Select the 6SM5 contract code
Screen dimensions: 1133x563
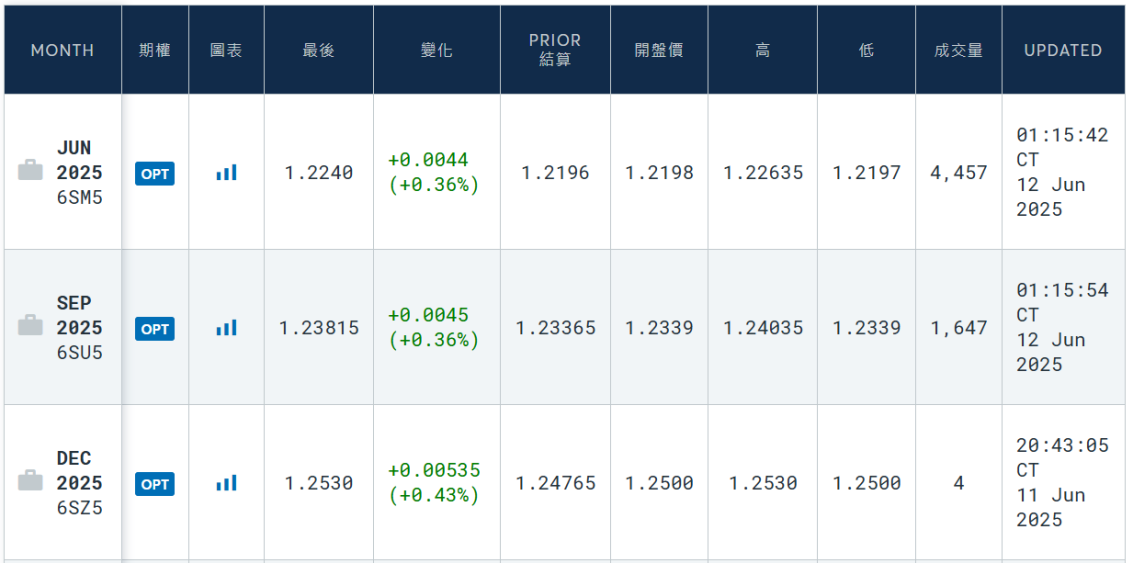pos(79,197)
